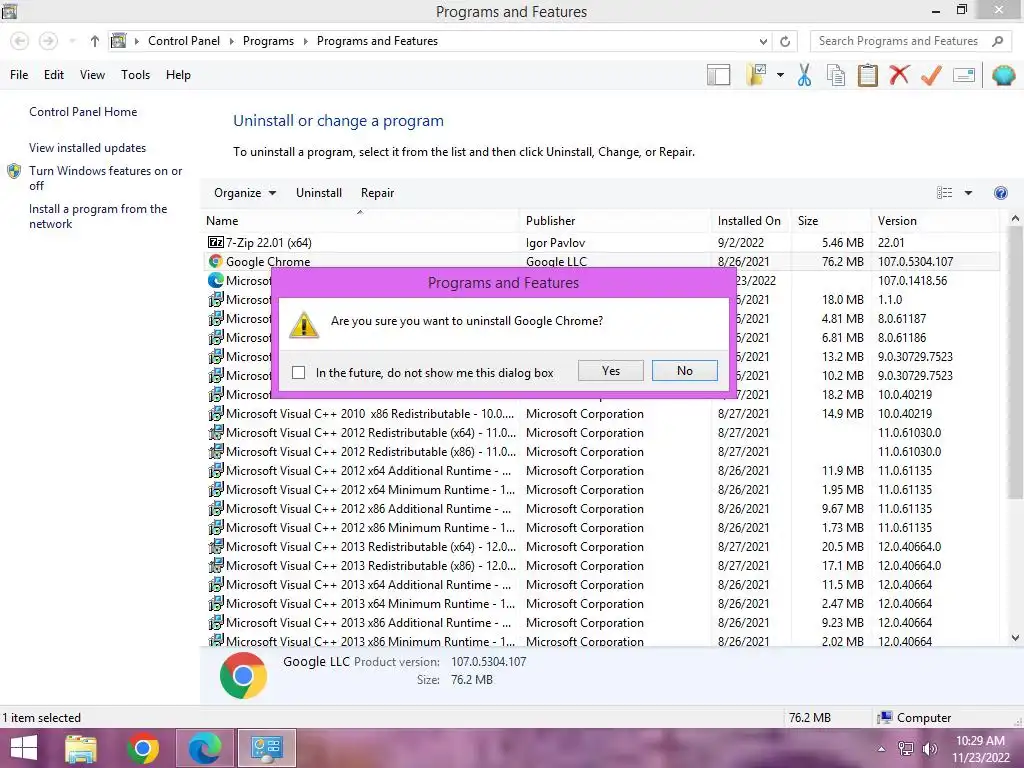Select Microsoft Visual C++ 2010 x86 Redistributable row
Screen dimensions: 1024x768
click(600, 414)
